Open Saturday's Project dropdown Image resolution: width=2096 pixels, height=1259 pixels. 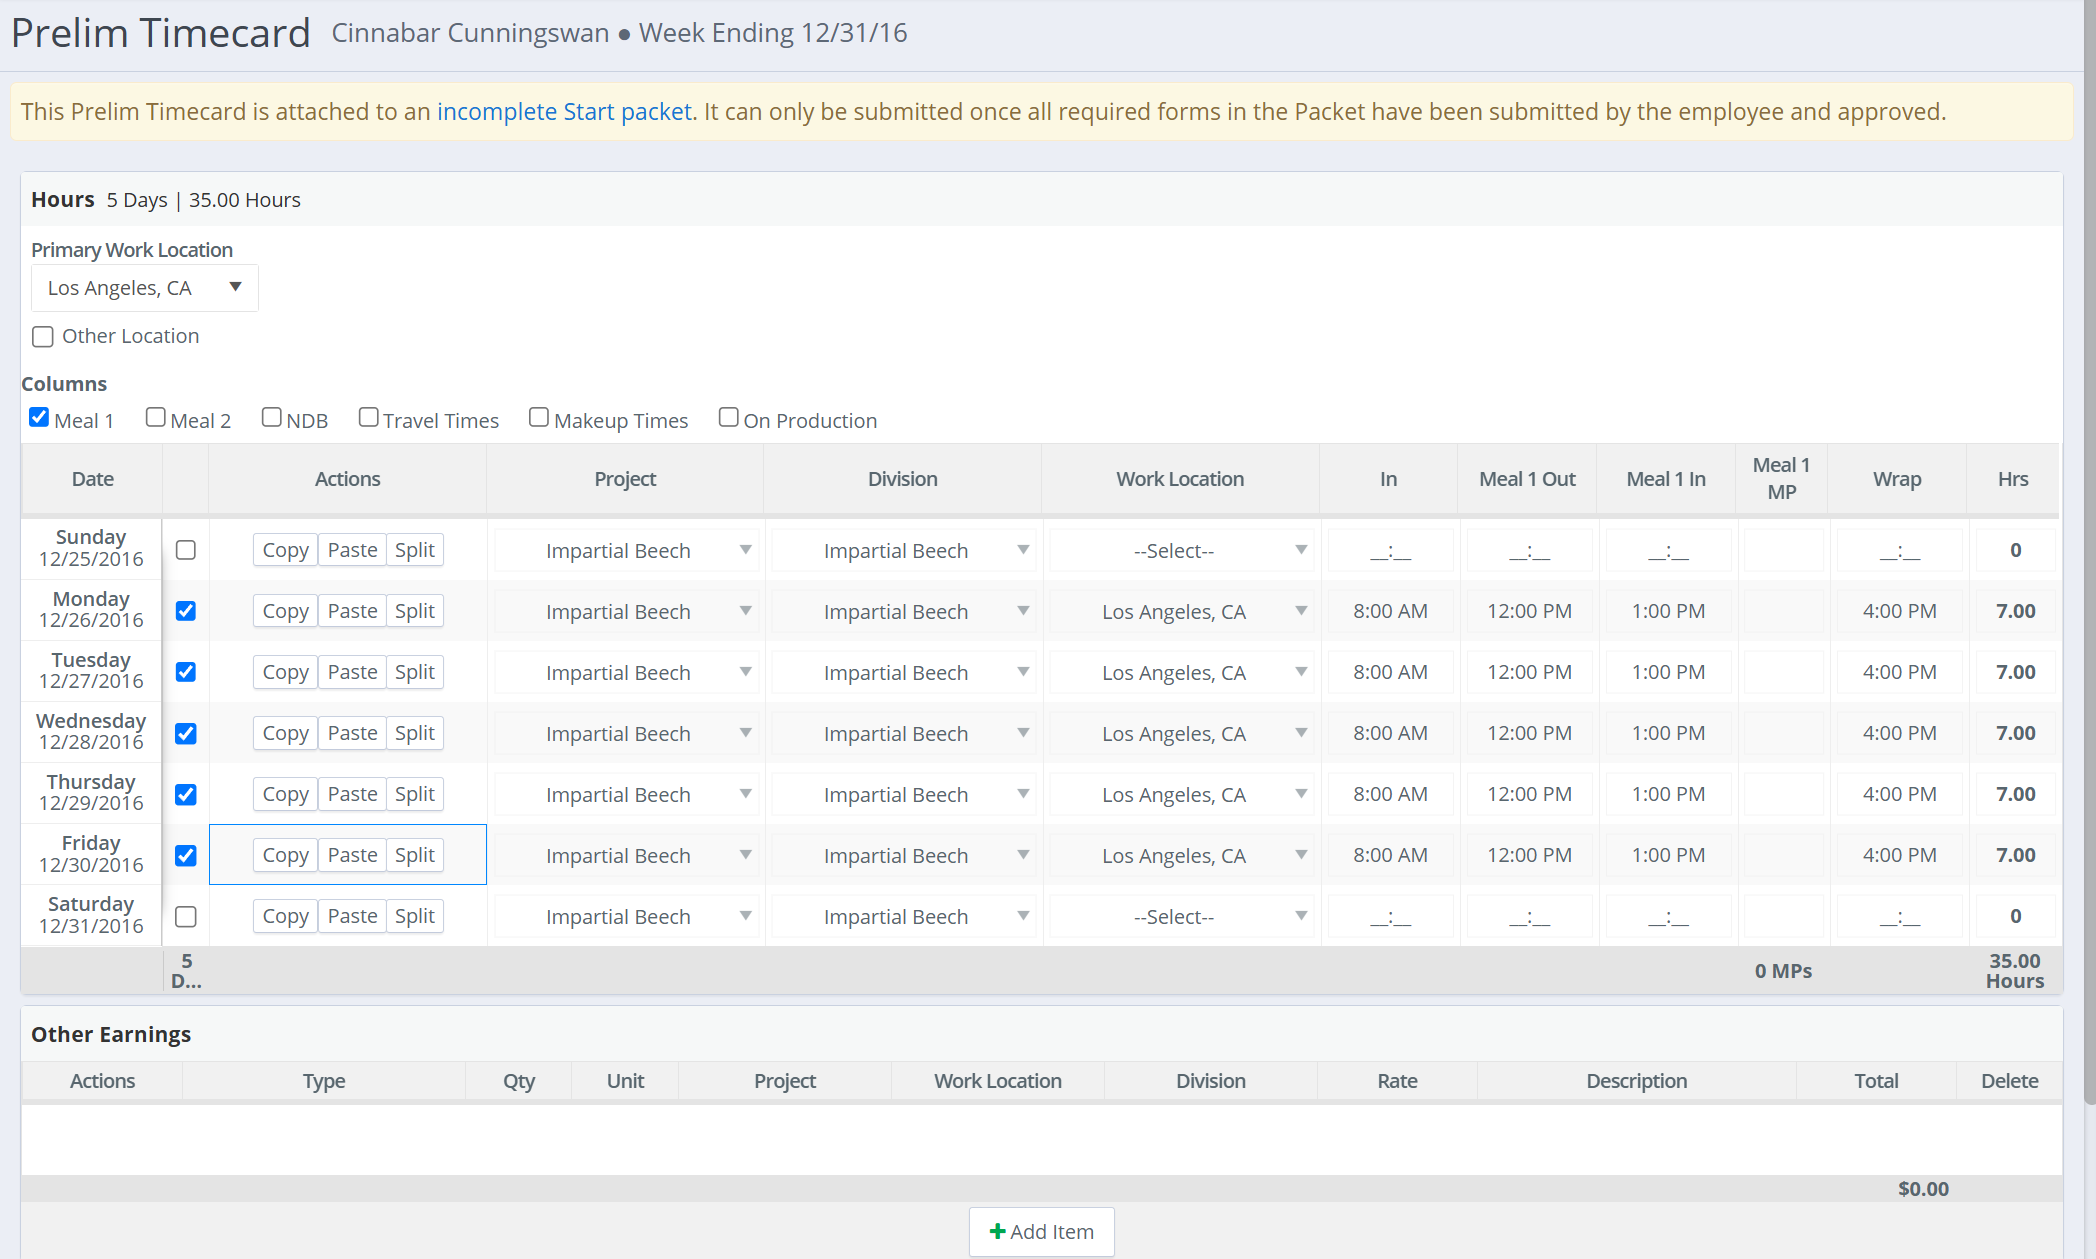[x=626, y=917]
